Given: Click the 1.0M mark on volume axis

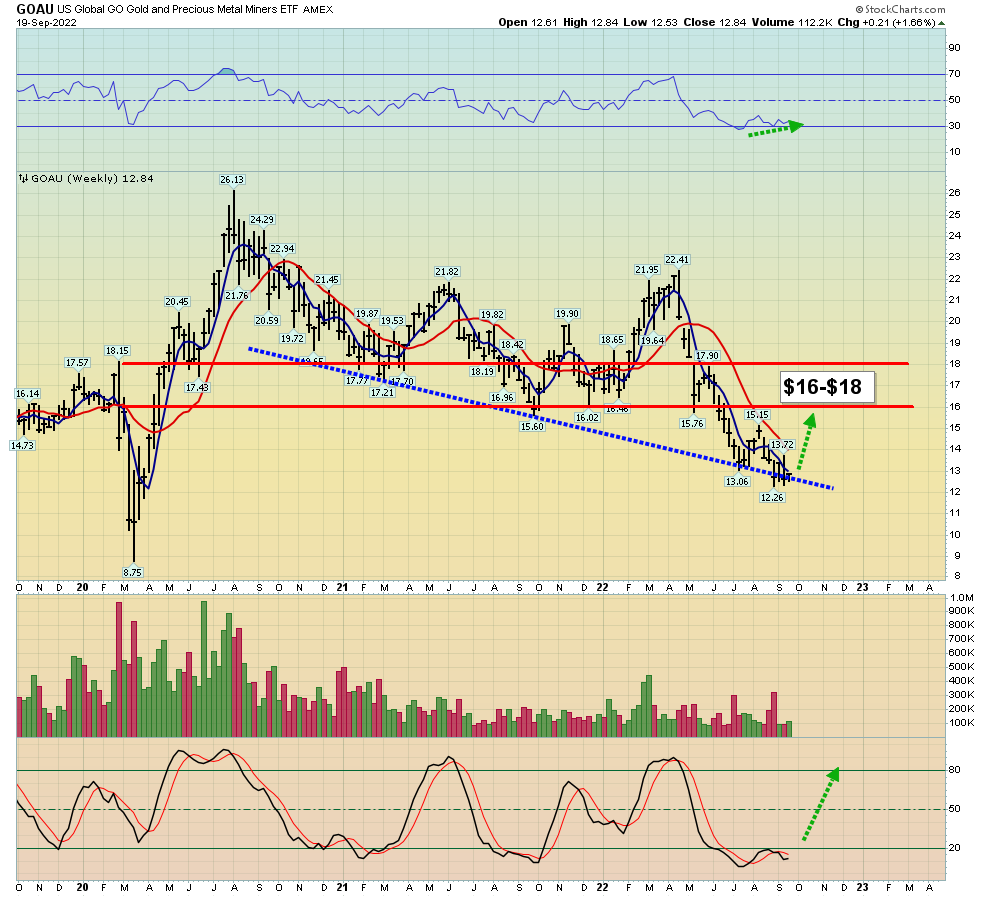Looking at the screenshot, I should tap(962, 598).
